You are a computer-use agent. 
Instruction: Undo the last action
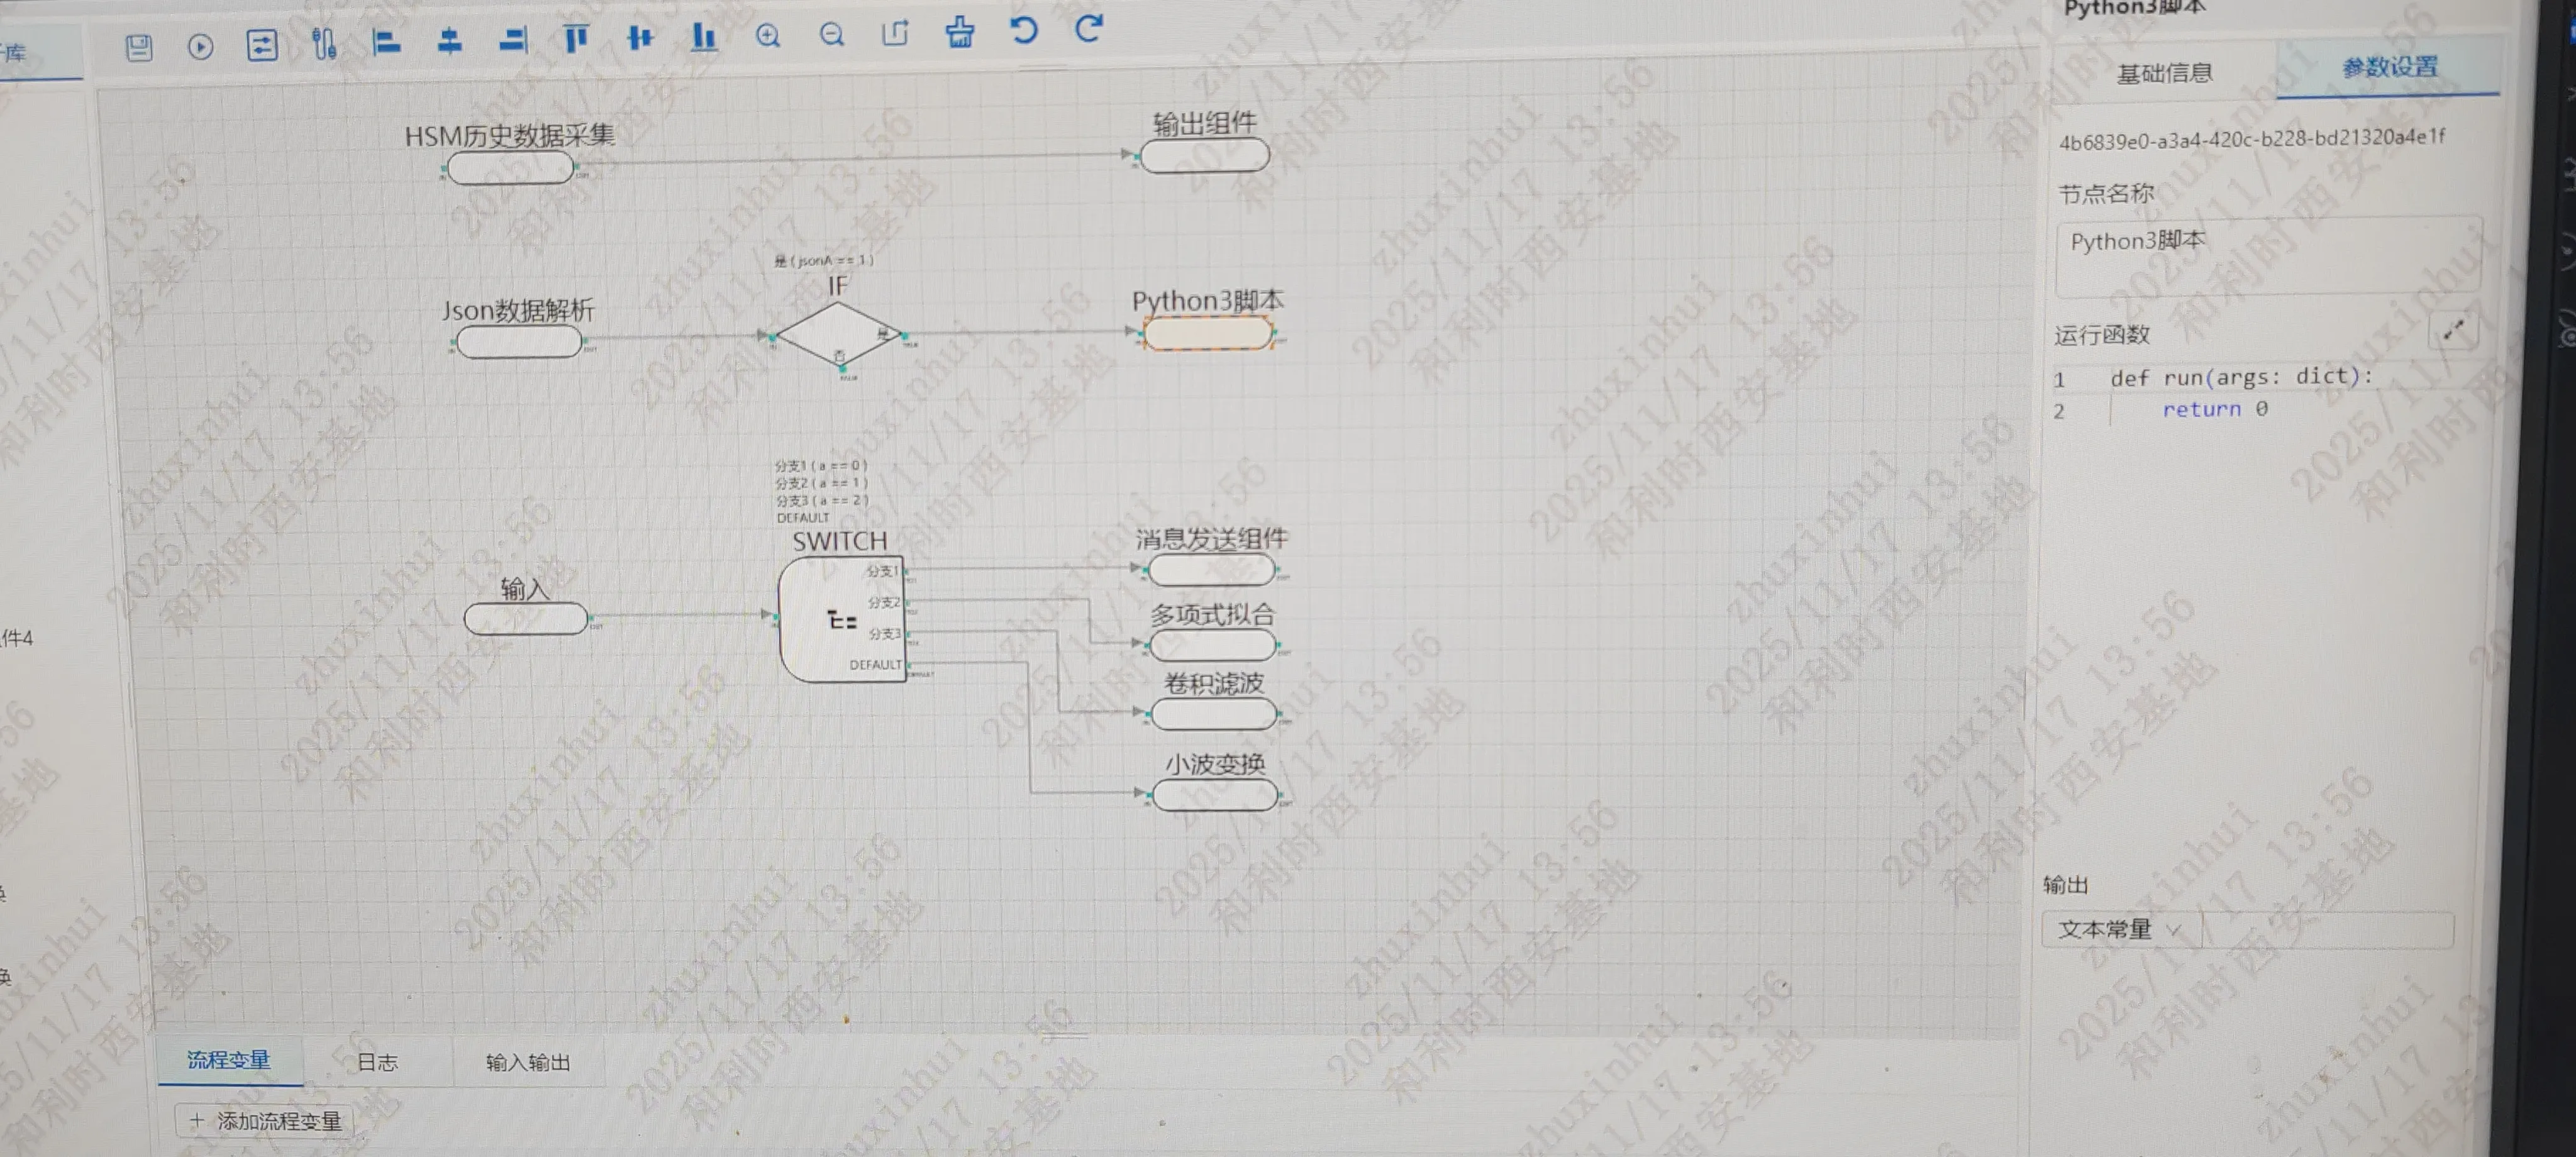pyautogui.click(x=1023, y=30)
